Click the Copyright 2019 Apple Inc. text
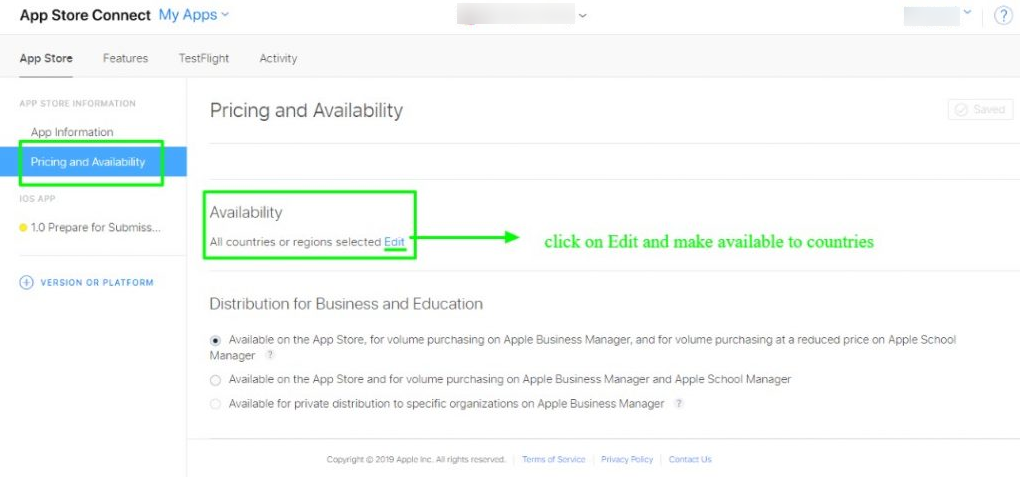The width and height of the screenshot is (1020, 477). tap(416, 459)
